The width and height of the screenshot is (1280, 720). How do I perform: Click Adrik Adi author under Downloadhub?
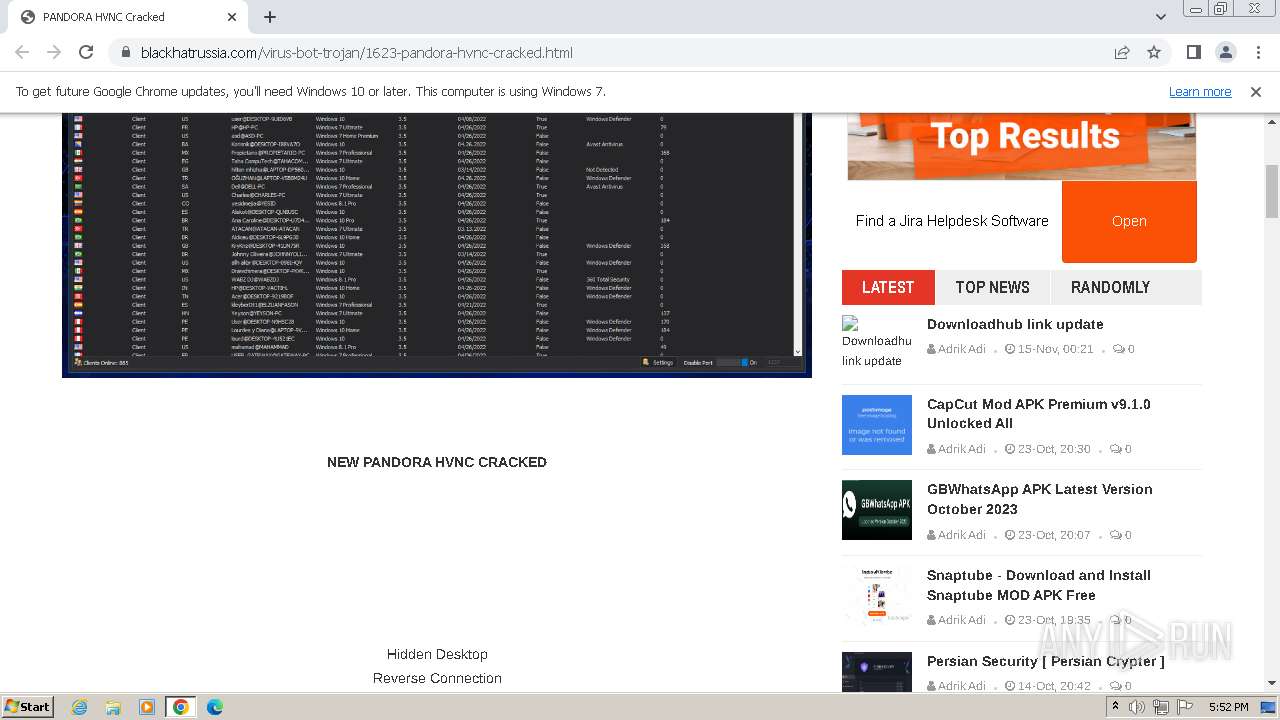[961, 349]
